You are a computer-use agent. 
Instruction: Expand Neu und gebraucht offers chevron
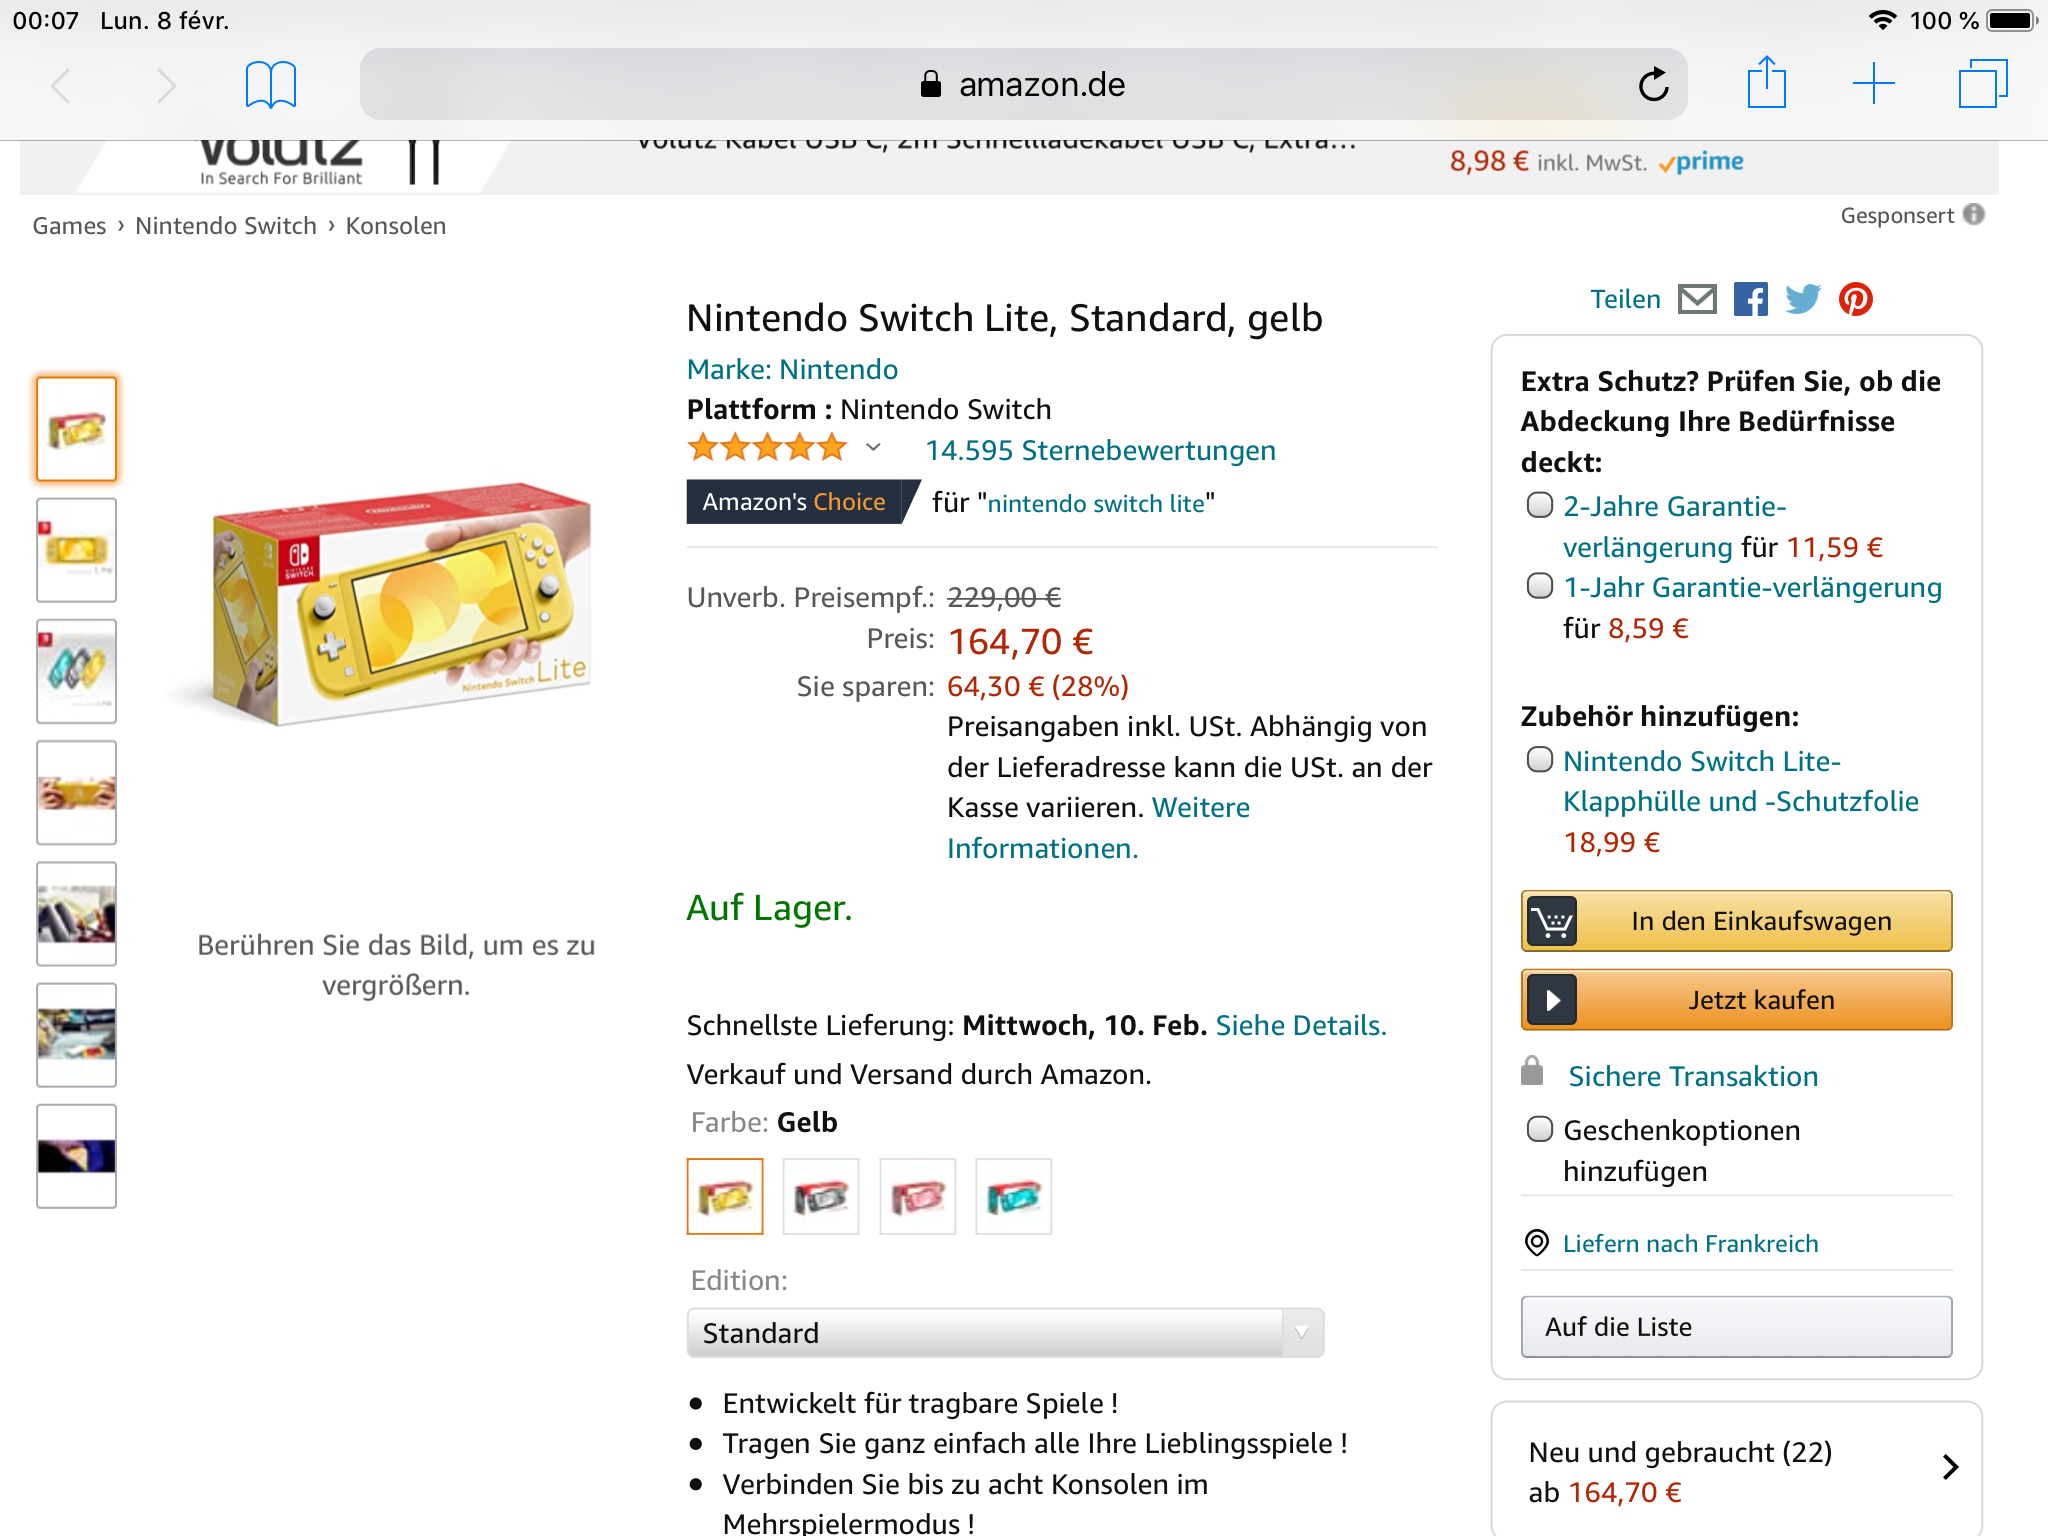[1949, 1467]
